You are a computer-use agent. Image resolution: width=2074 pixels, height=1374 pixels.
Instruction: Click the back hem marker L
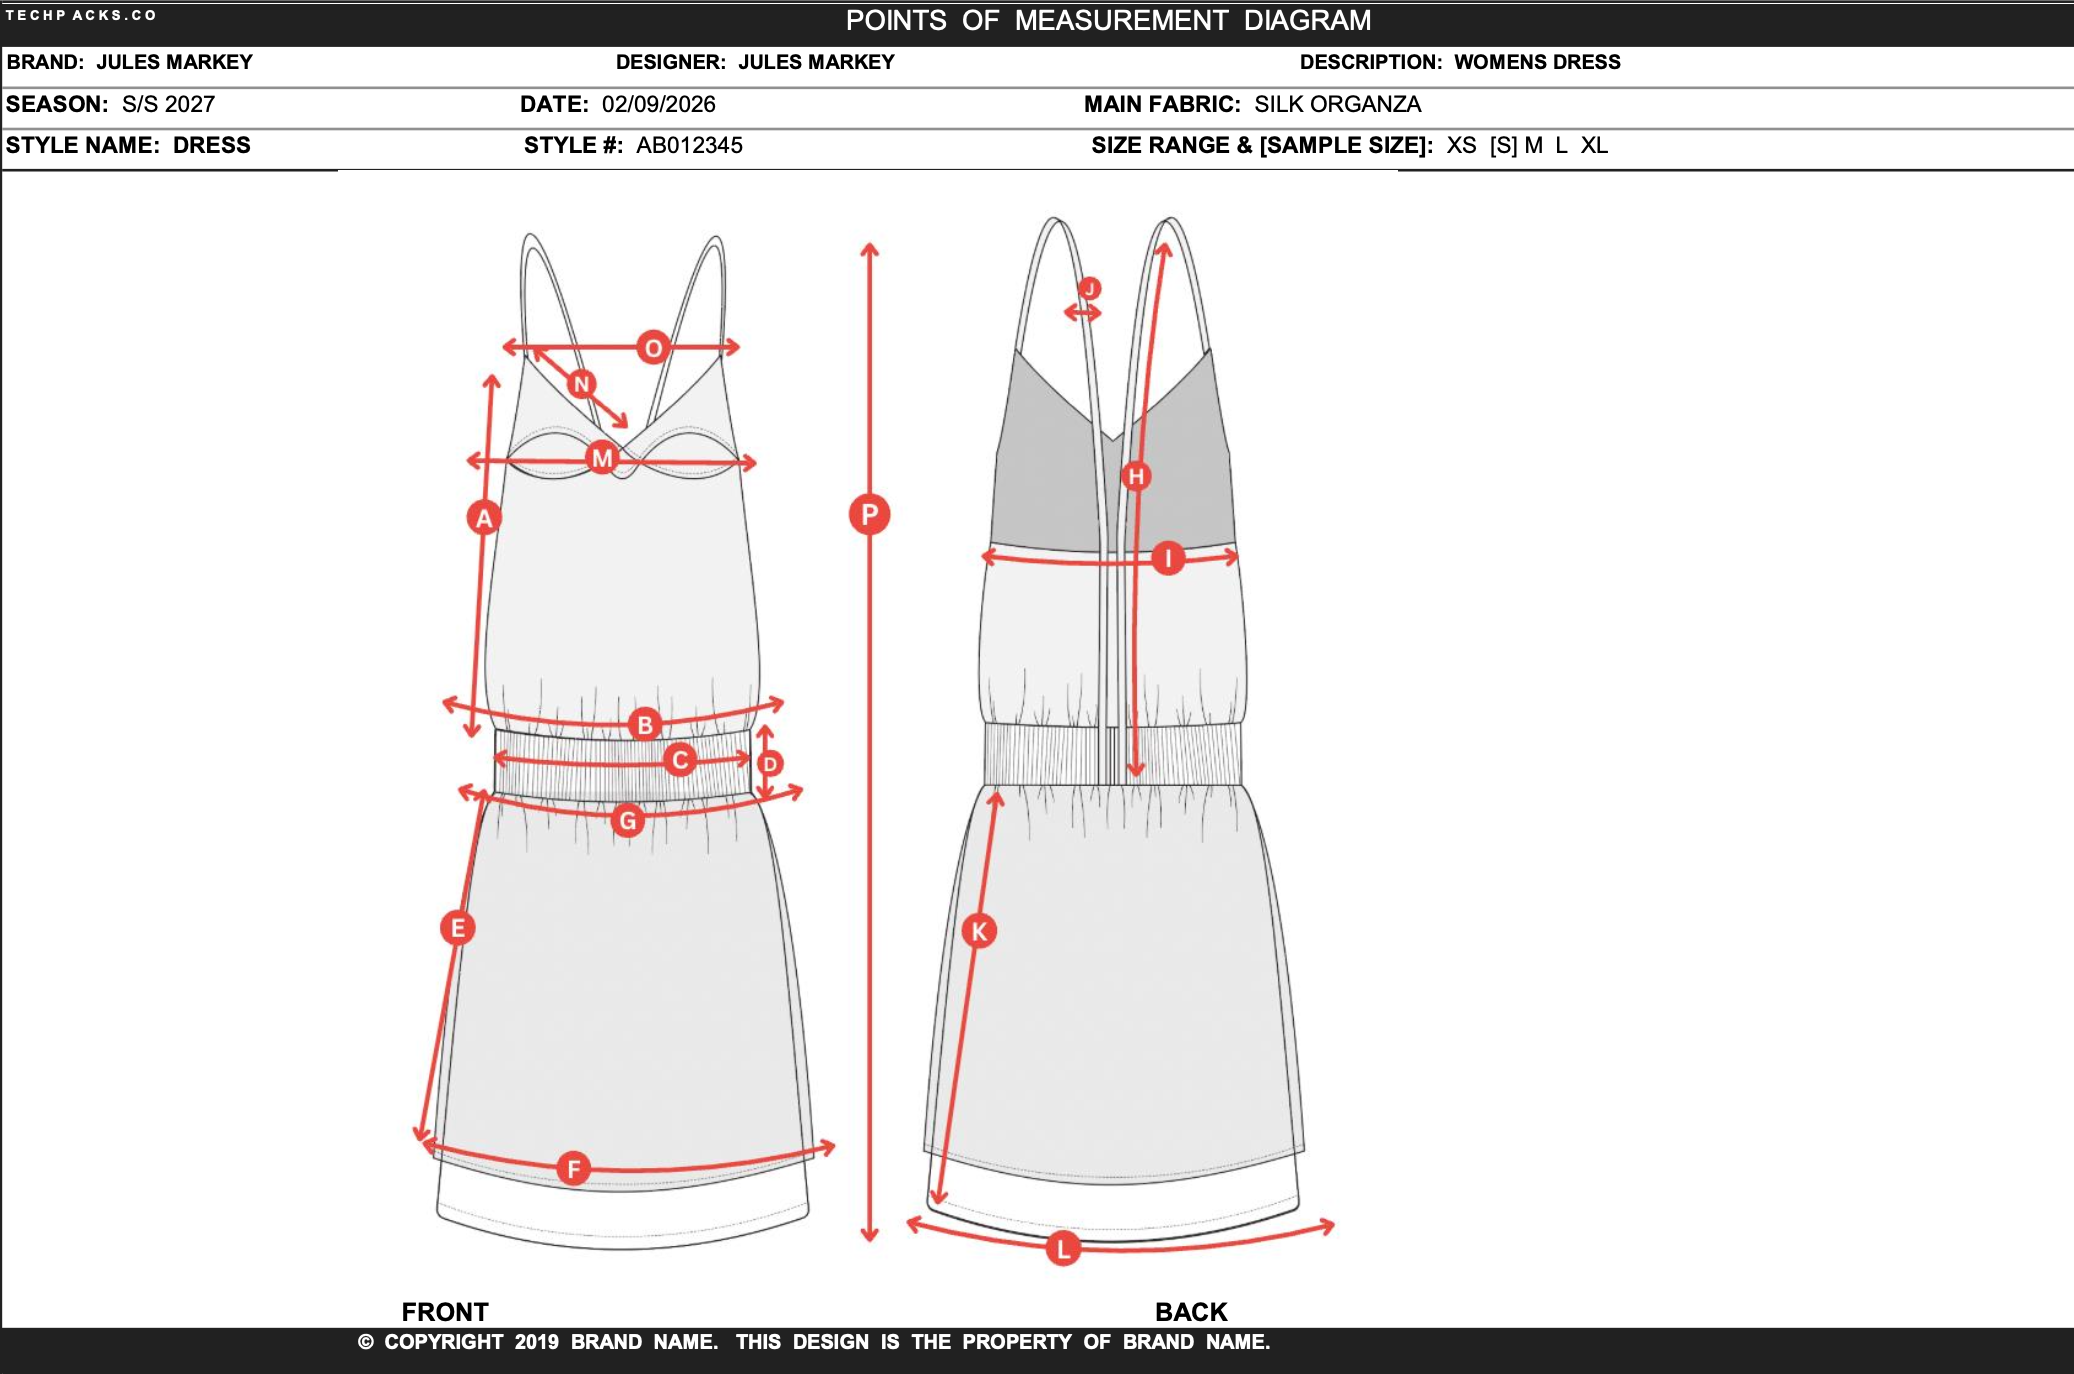pyautogui.click(x=1064, y=1247)
